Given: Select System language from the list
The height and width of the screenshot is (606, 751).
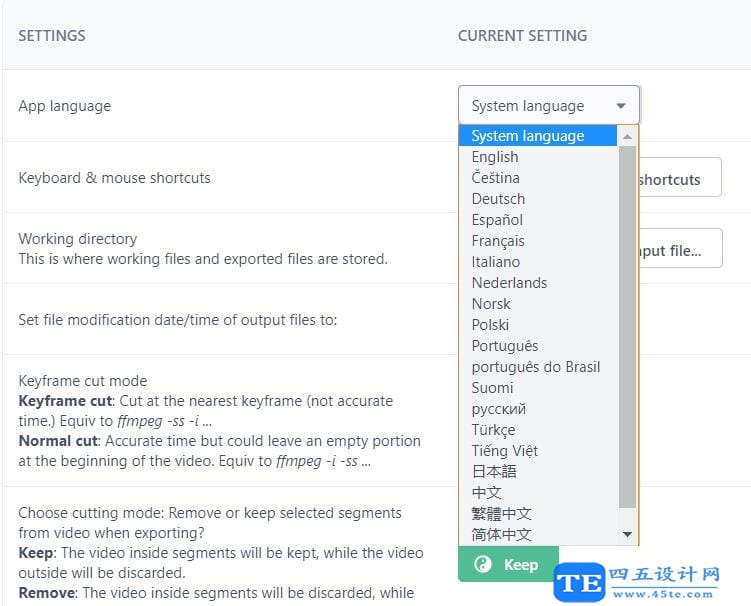Looking at the screenshot, I should (x=528, y=136).
